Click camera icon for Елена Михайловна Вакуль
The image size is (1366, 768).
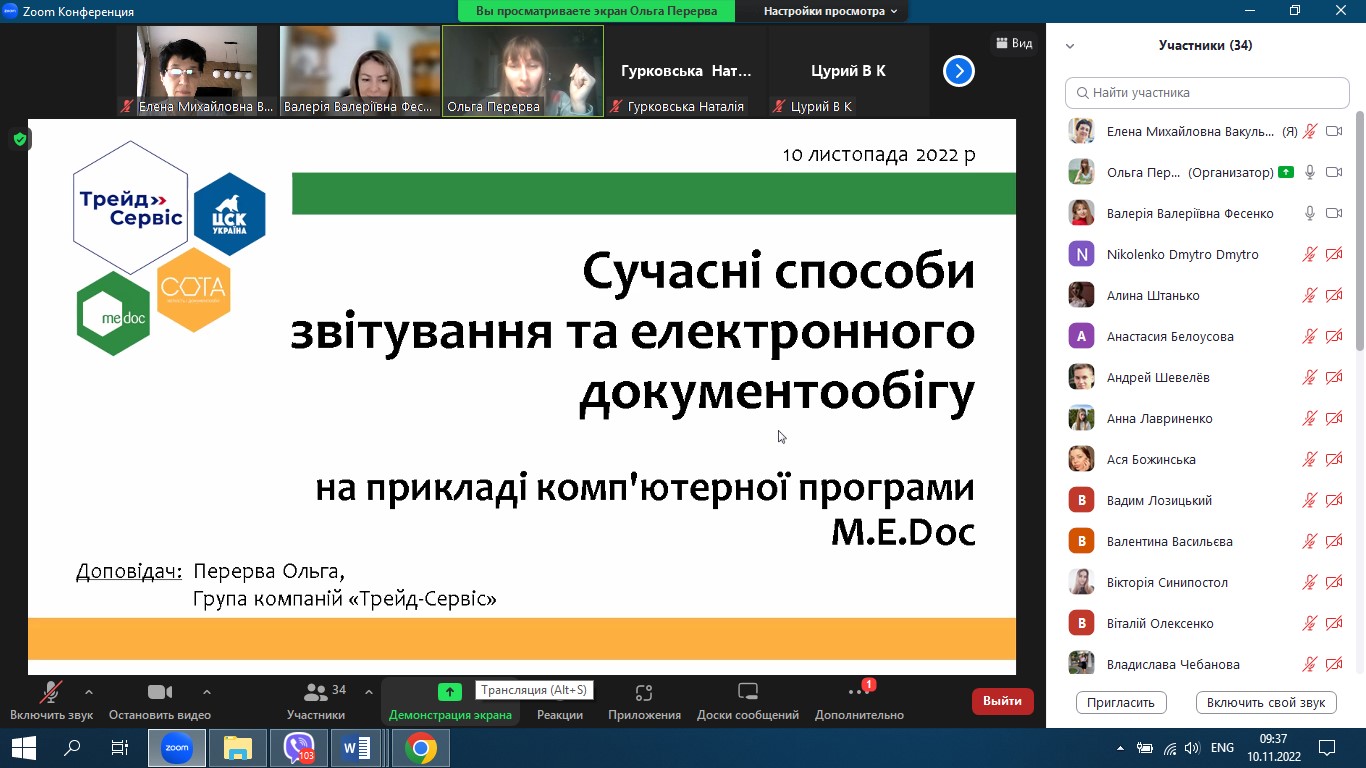pos(1334,131)
